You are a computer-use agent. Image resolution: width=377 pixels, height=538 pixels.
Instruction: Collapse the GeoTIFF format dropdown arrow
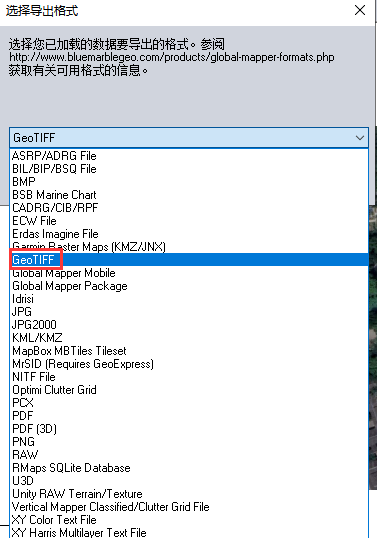[360, 138]
